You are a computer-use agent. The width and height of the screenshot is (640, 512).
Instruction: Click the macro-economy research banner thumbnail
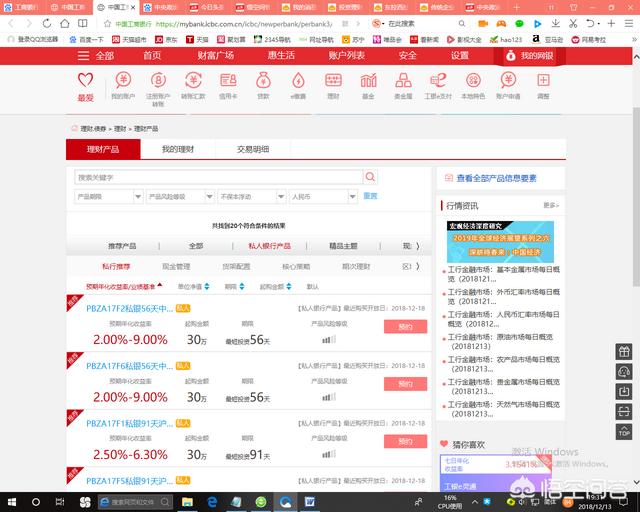click(500, 242)
